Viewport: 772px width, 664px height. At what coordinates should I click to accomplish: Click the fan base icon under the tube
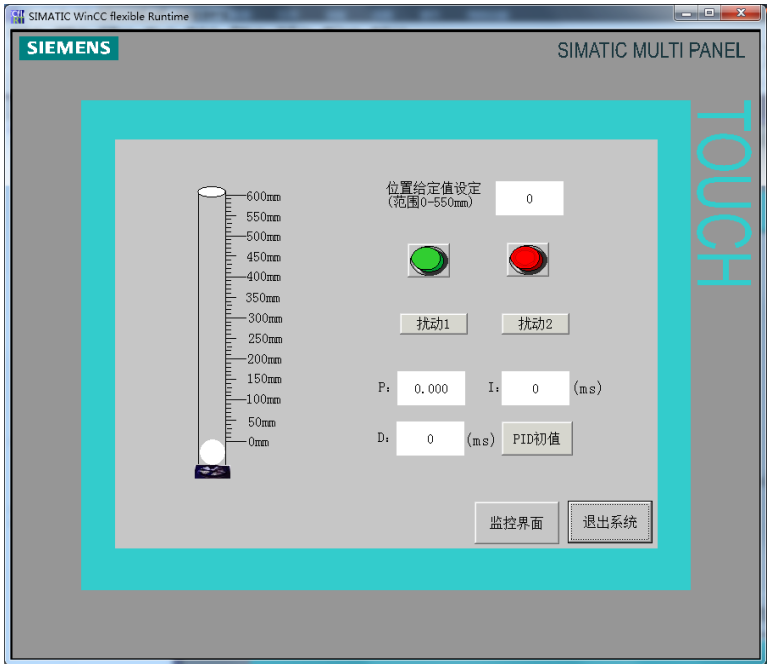point(212,472)
